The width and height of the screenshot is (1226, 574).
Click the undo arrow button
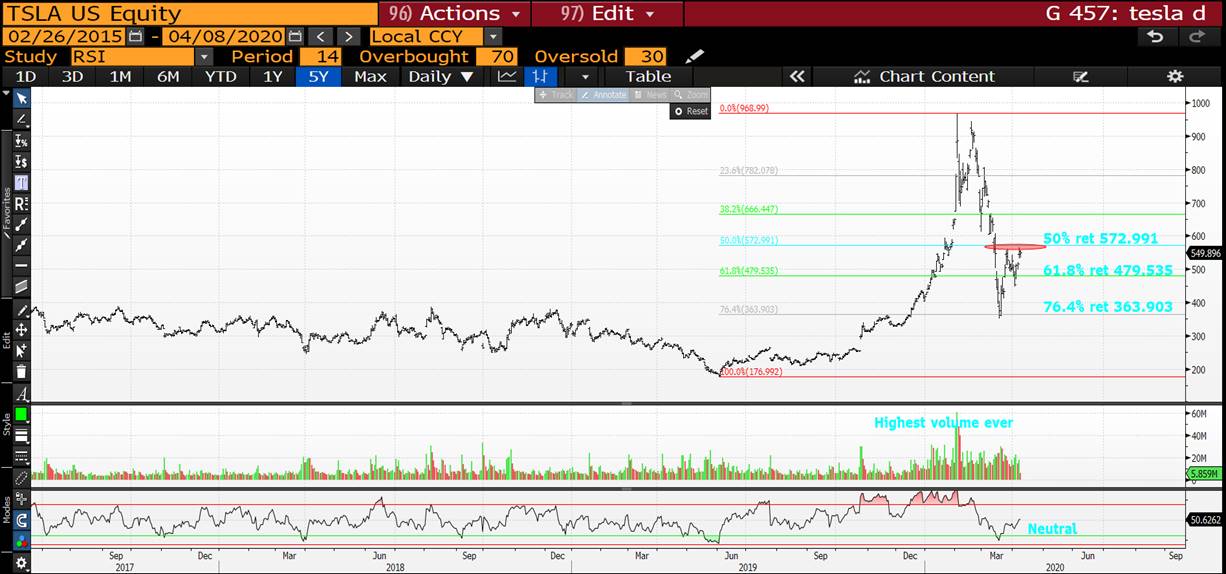(1156, 36)
